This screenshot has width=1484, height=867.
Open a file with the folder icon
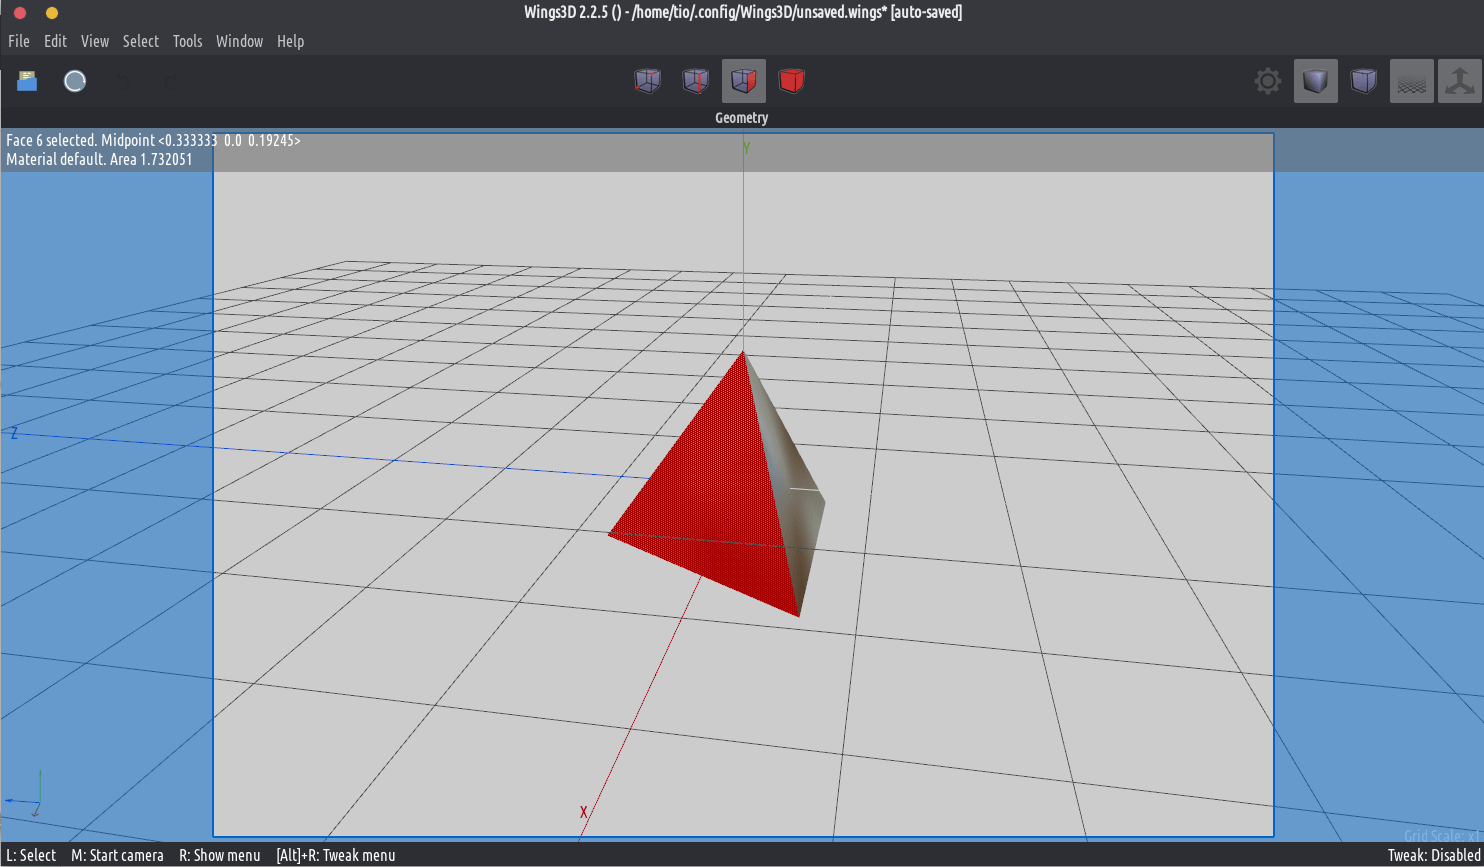click(27, 81)
